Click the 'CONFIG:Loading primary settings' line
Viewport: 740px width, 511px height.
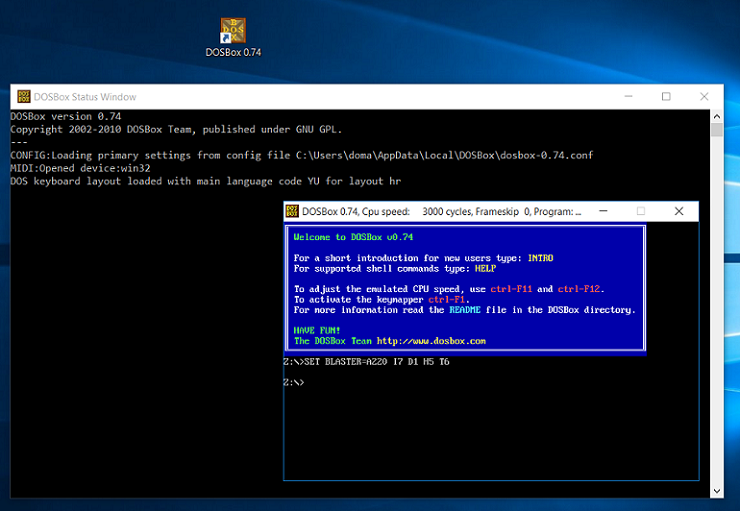tap(302, 155)
